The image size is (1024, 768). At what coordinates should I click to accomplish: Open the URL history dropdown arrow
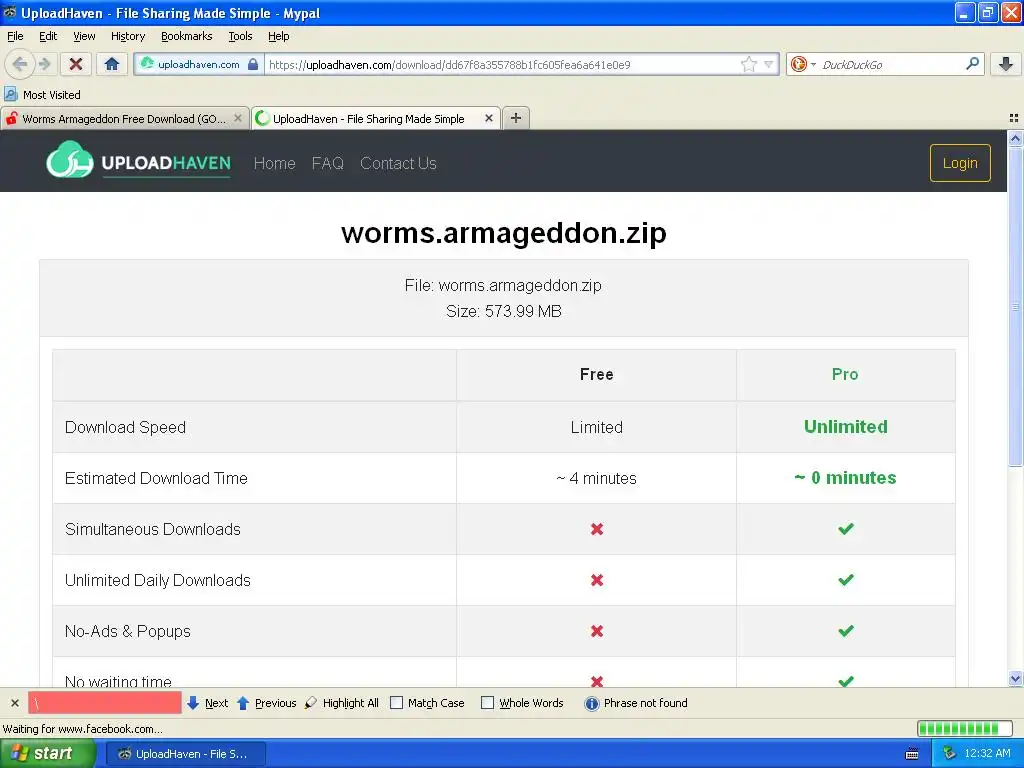[x=769, y=64]
